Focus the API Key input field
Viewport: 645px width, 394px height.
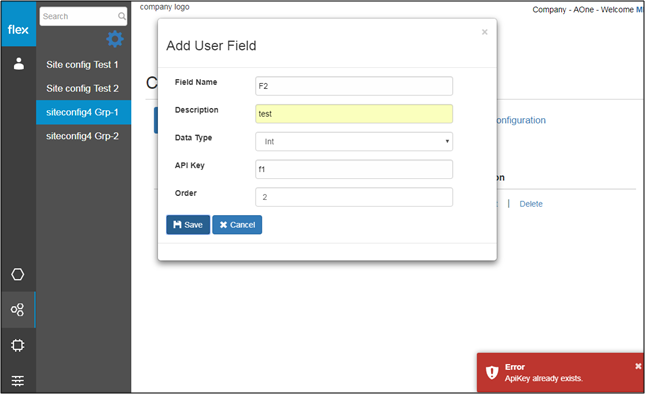tap(354, 169)
